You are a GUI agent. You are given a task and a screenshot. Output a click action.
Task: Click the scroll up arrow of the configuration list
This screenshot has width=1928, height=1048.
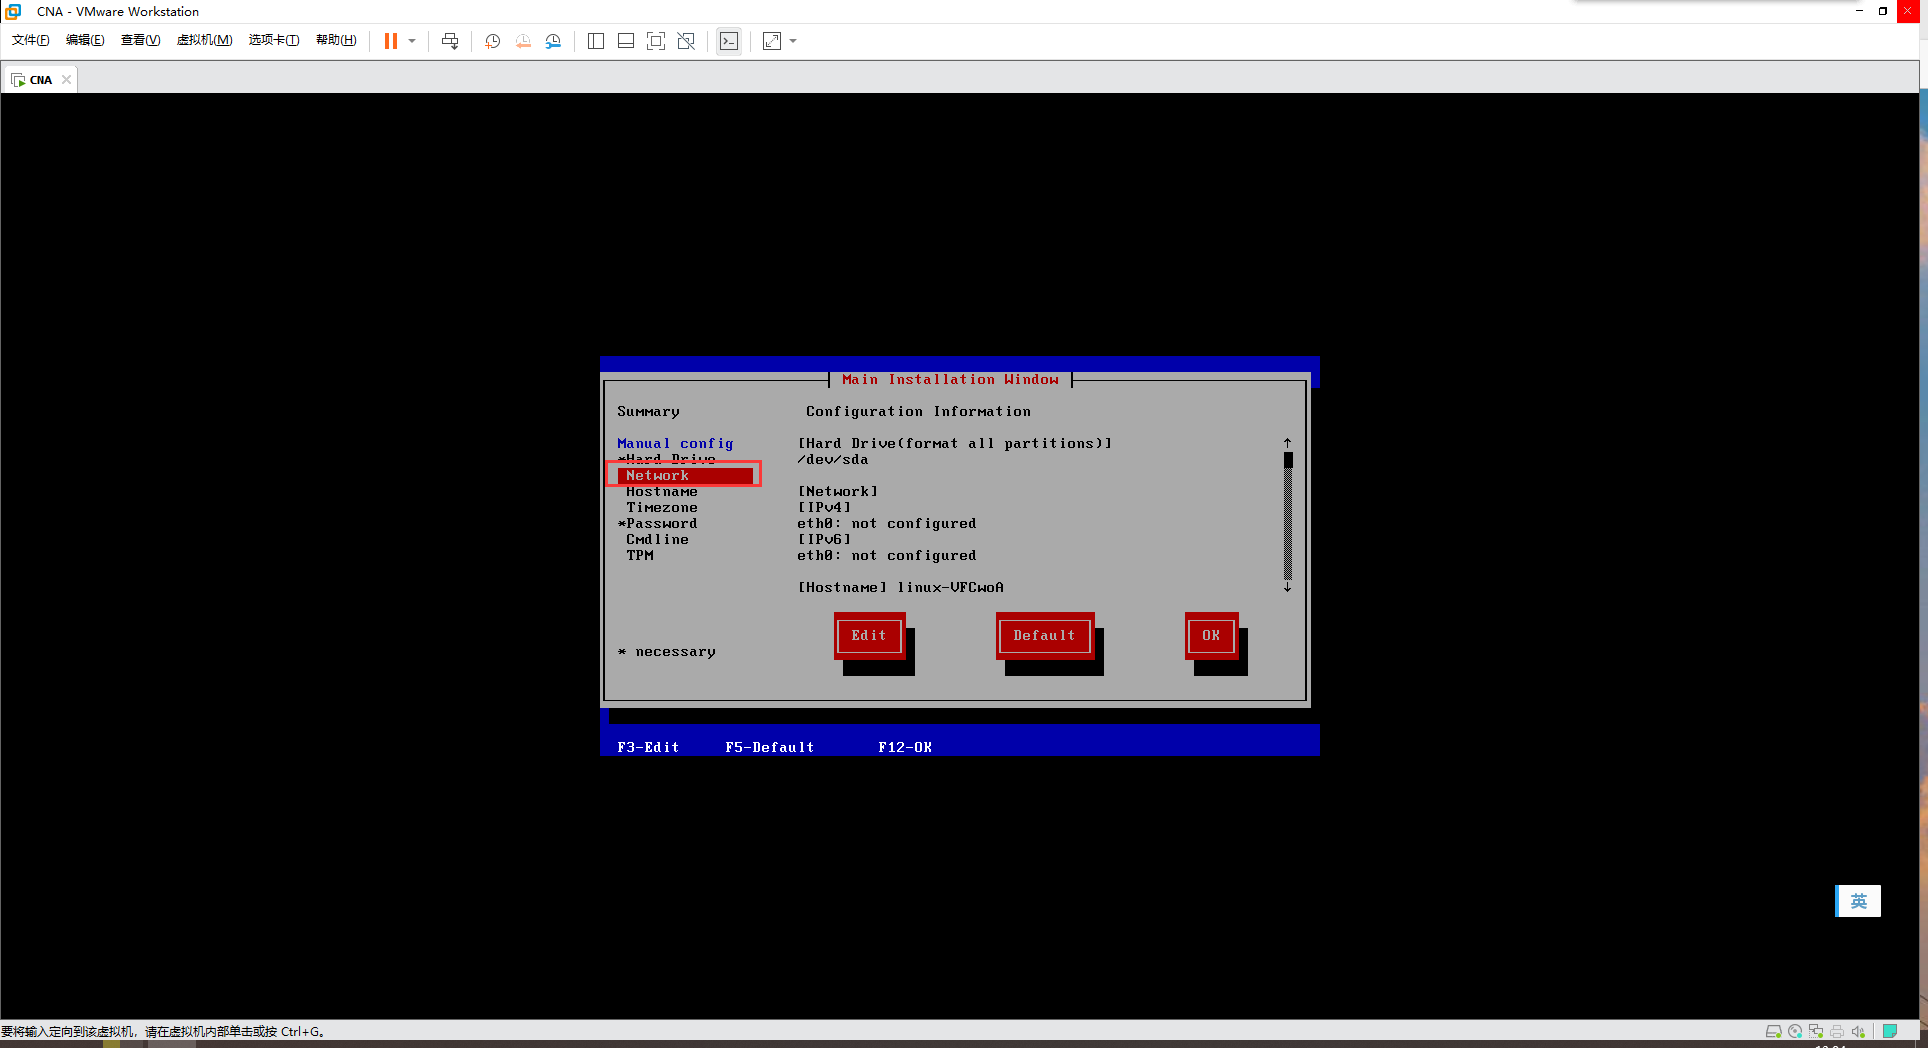(x=1288, y=442)
